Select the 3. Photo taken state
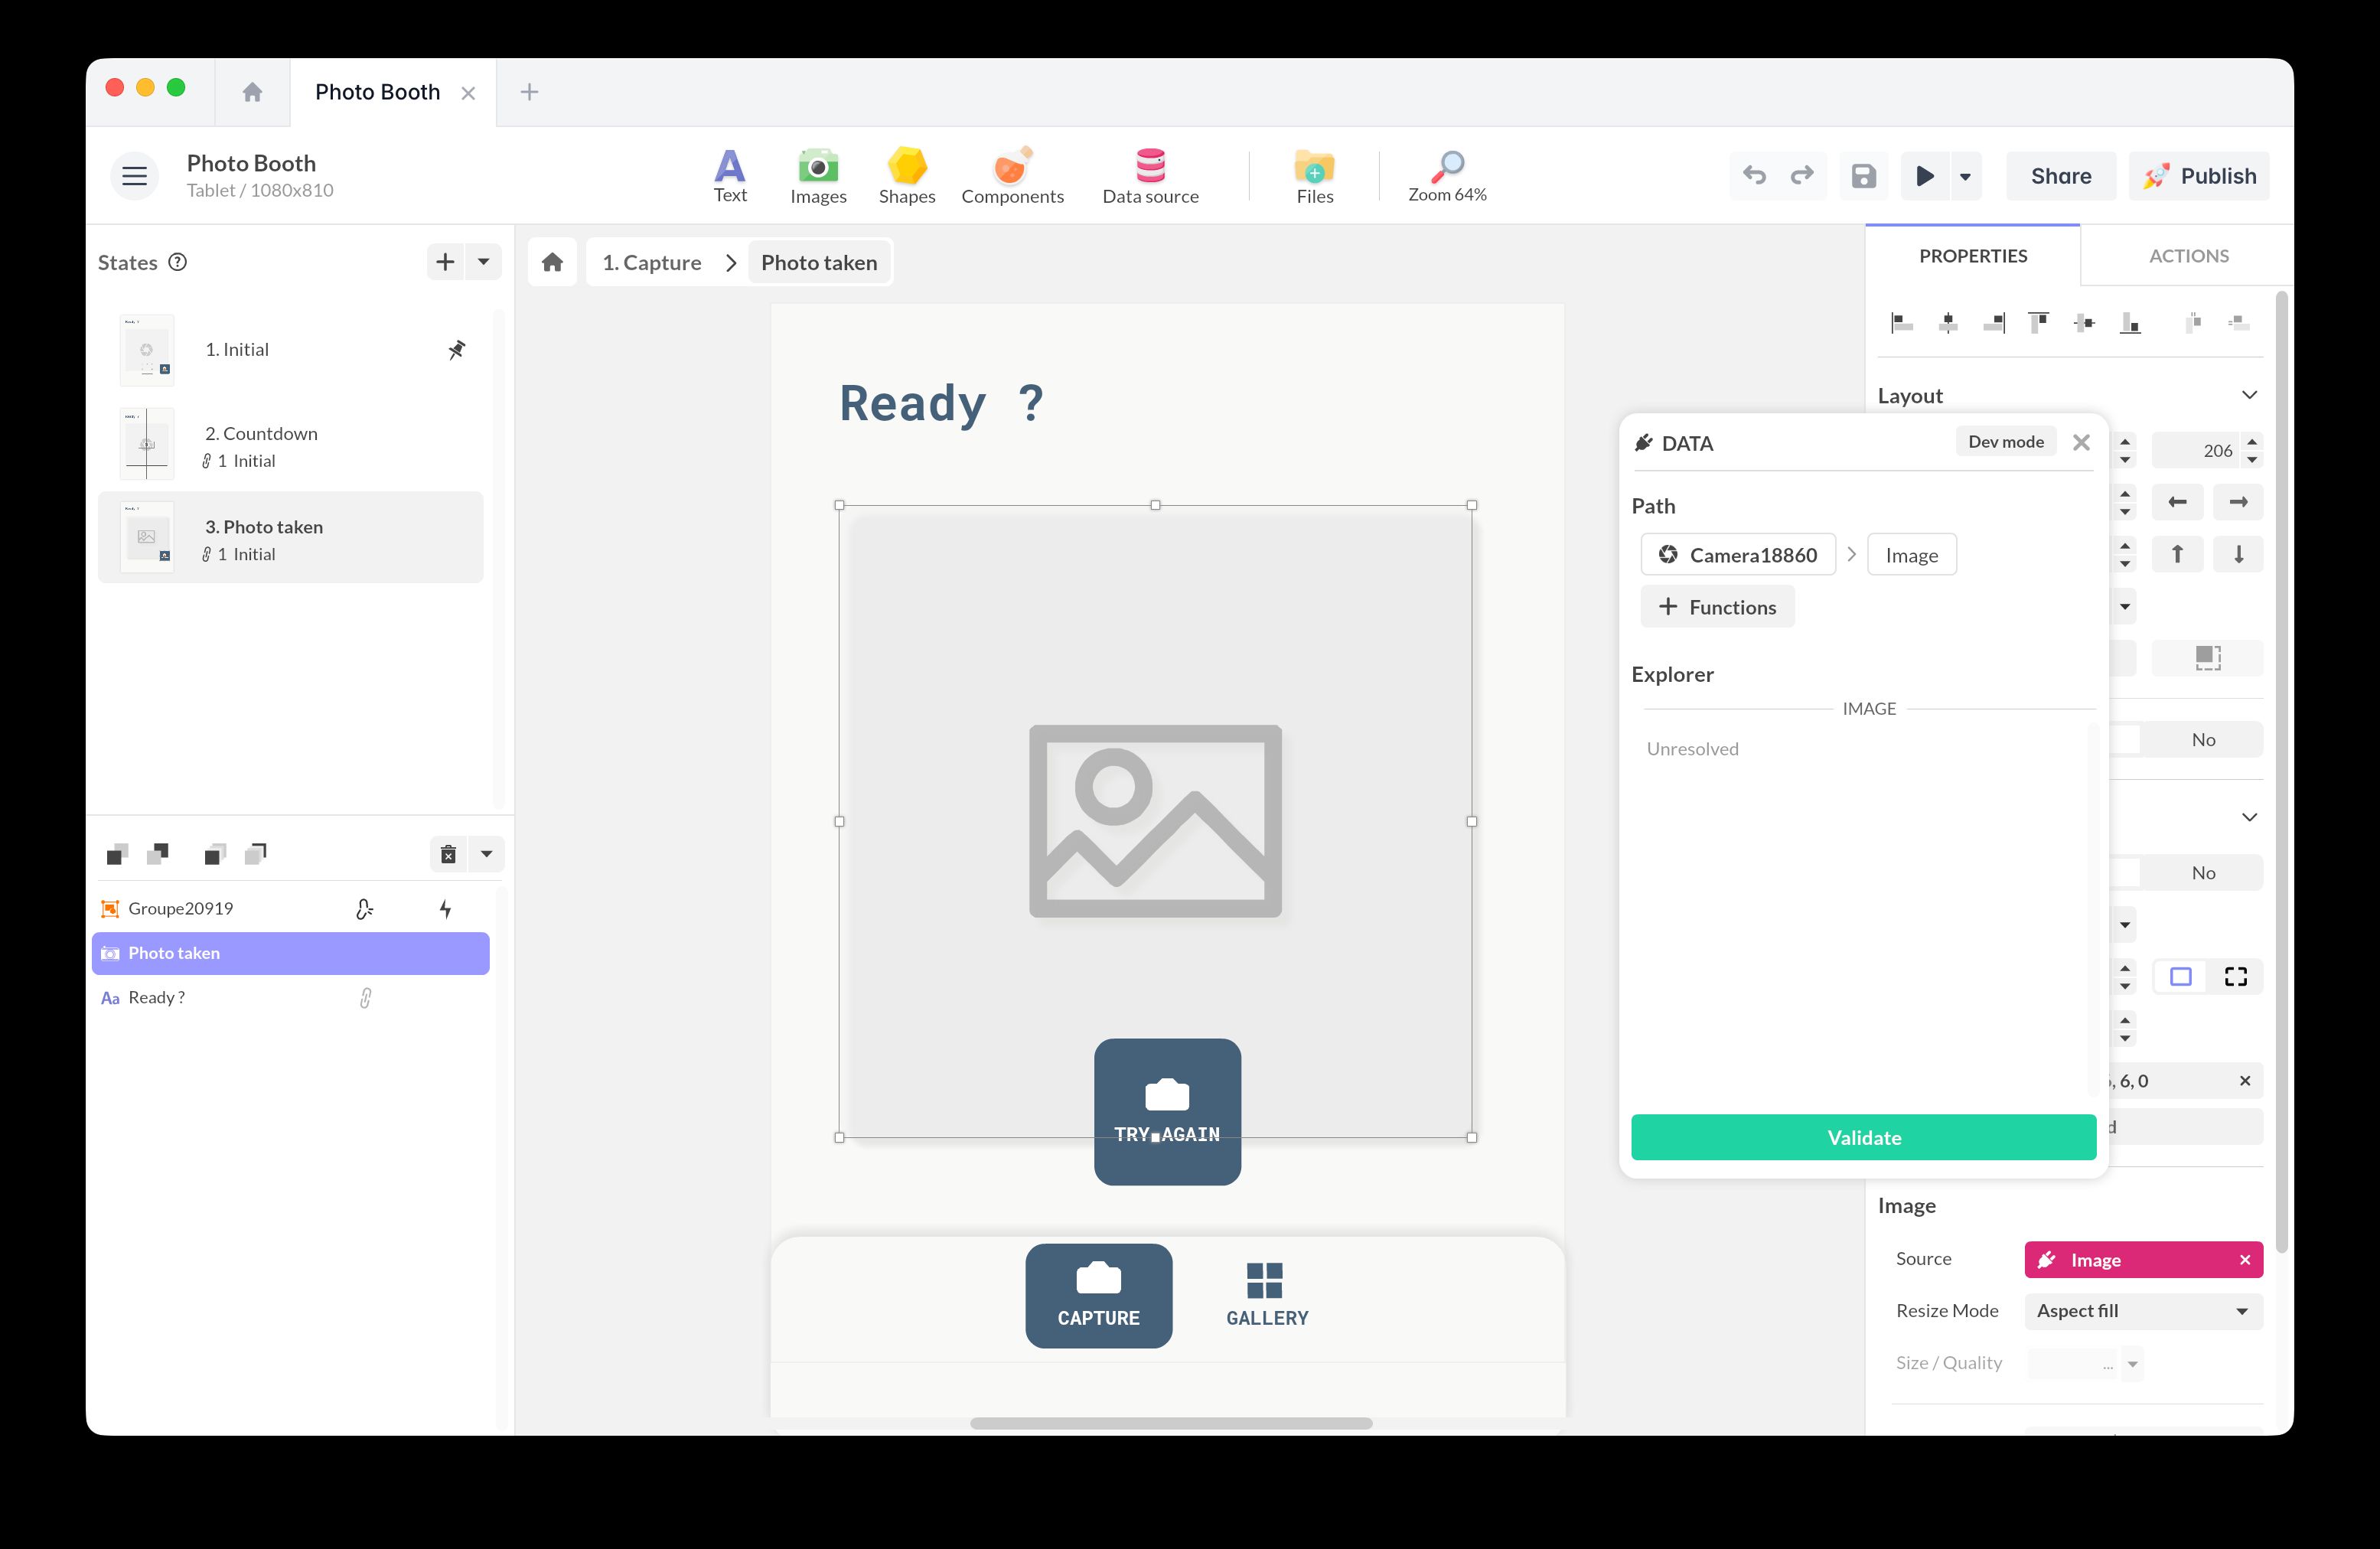The height and width of the screenshot is (1549, 2380). point(290,538)
